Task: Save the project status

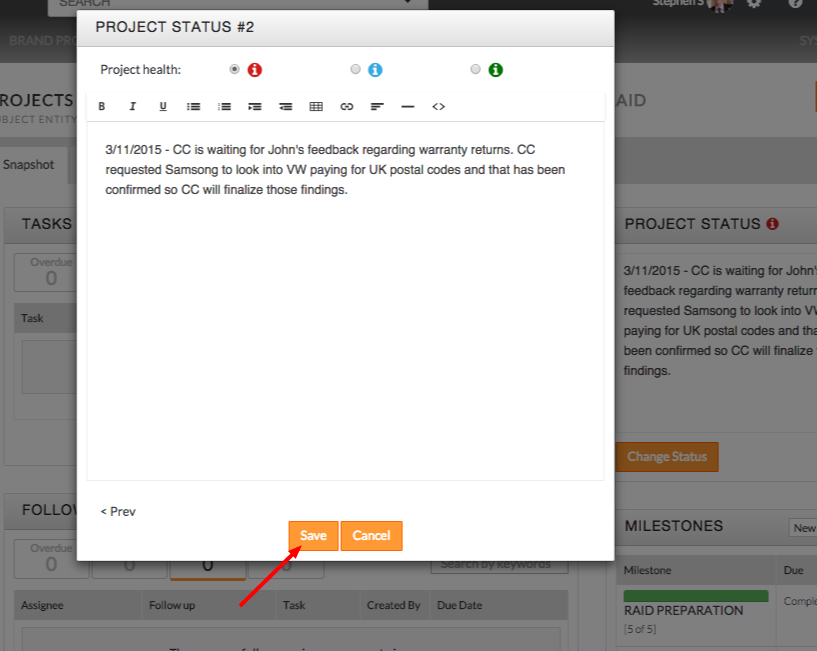Action: click(x=313, y=536)
